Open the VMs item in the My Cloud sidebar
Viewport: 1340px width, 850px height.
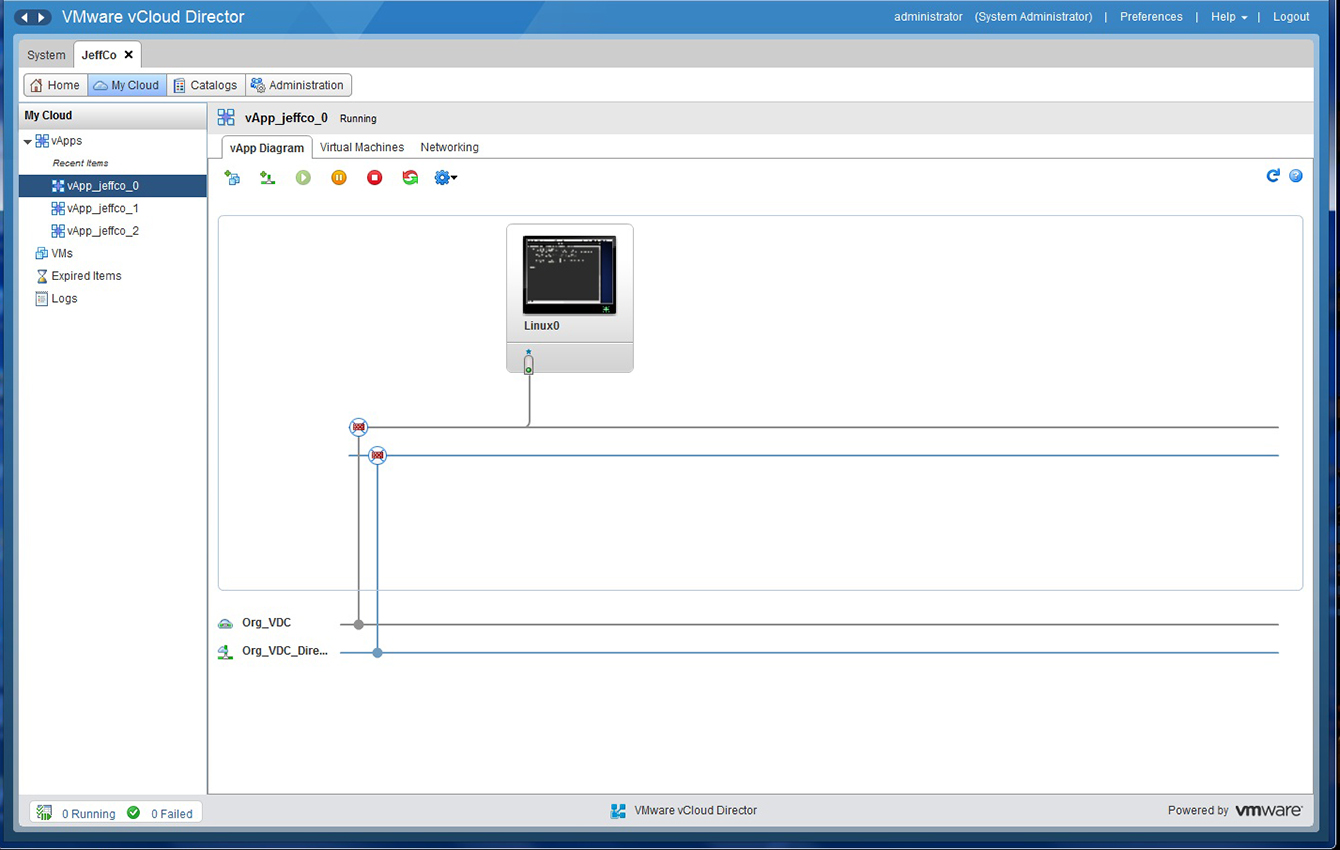(x=54, y=253)
